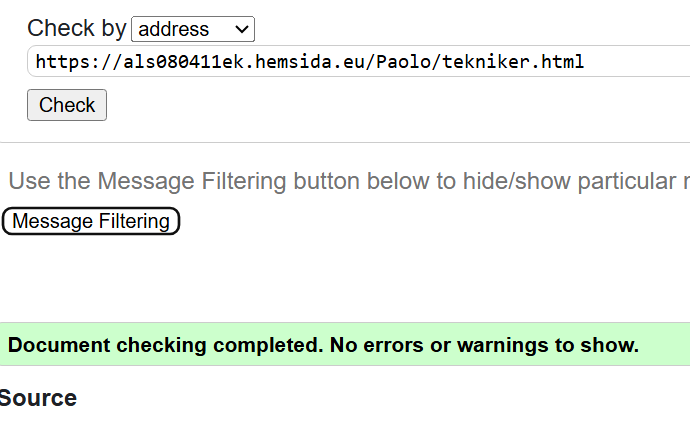Place cursor on 'https://' at the URL start
The width and height of the screenshot is (690, 426).
click(70, 61)
